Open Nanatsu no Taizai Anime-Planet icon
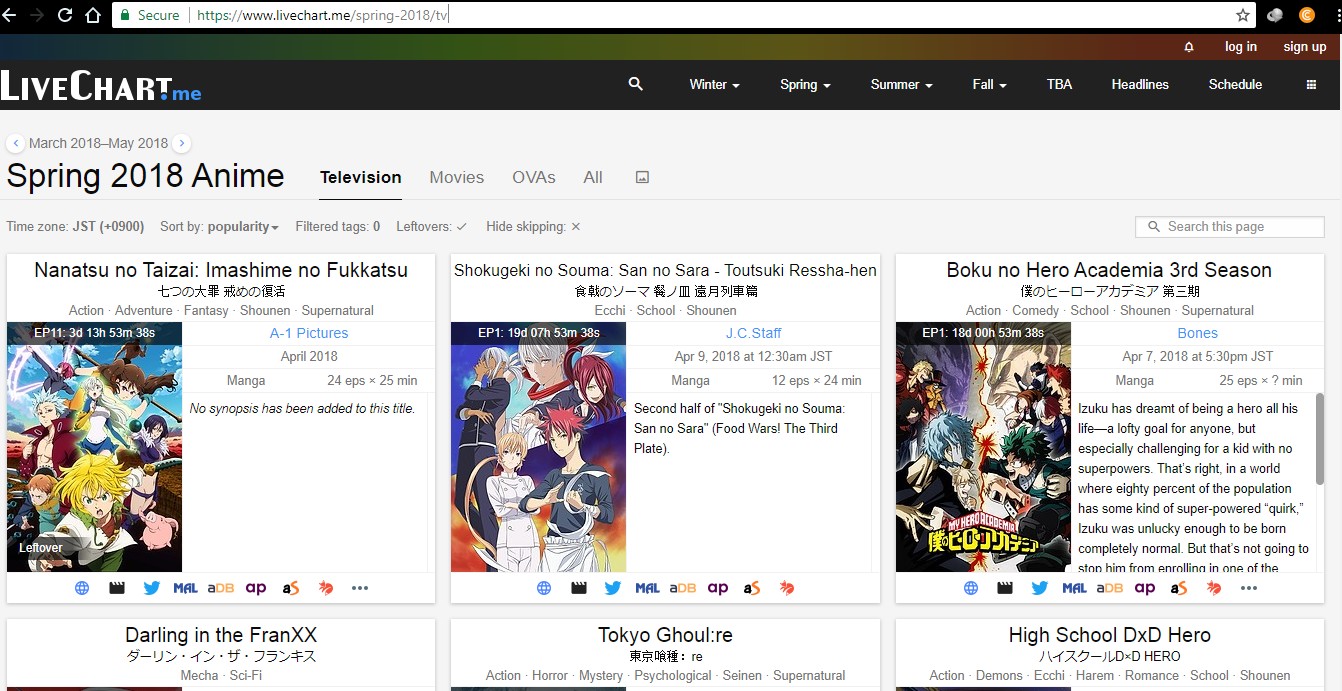The height and width of the screenshot is (691, 1342). 256,588
